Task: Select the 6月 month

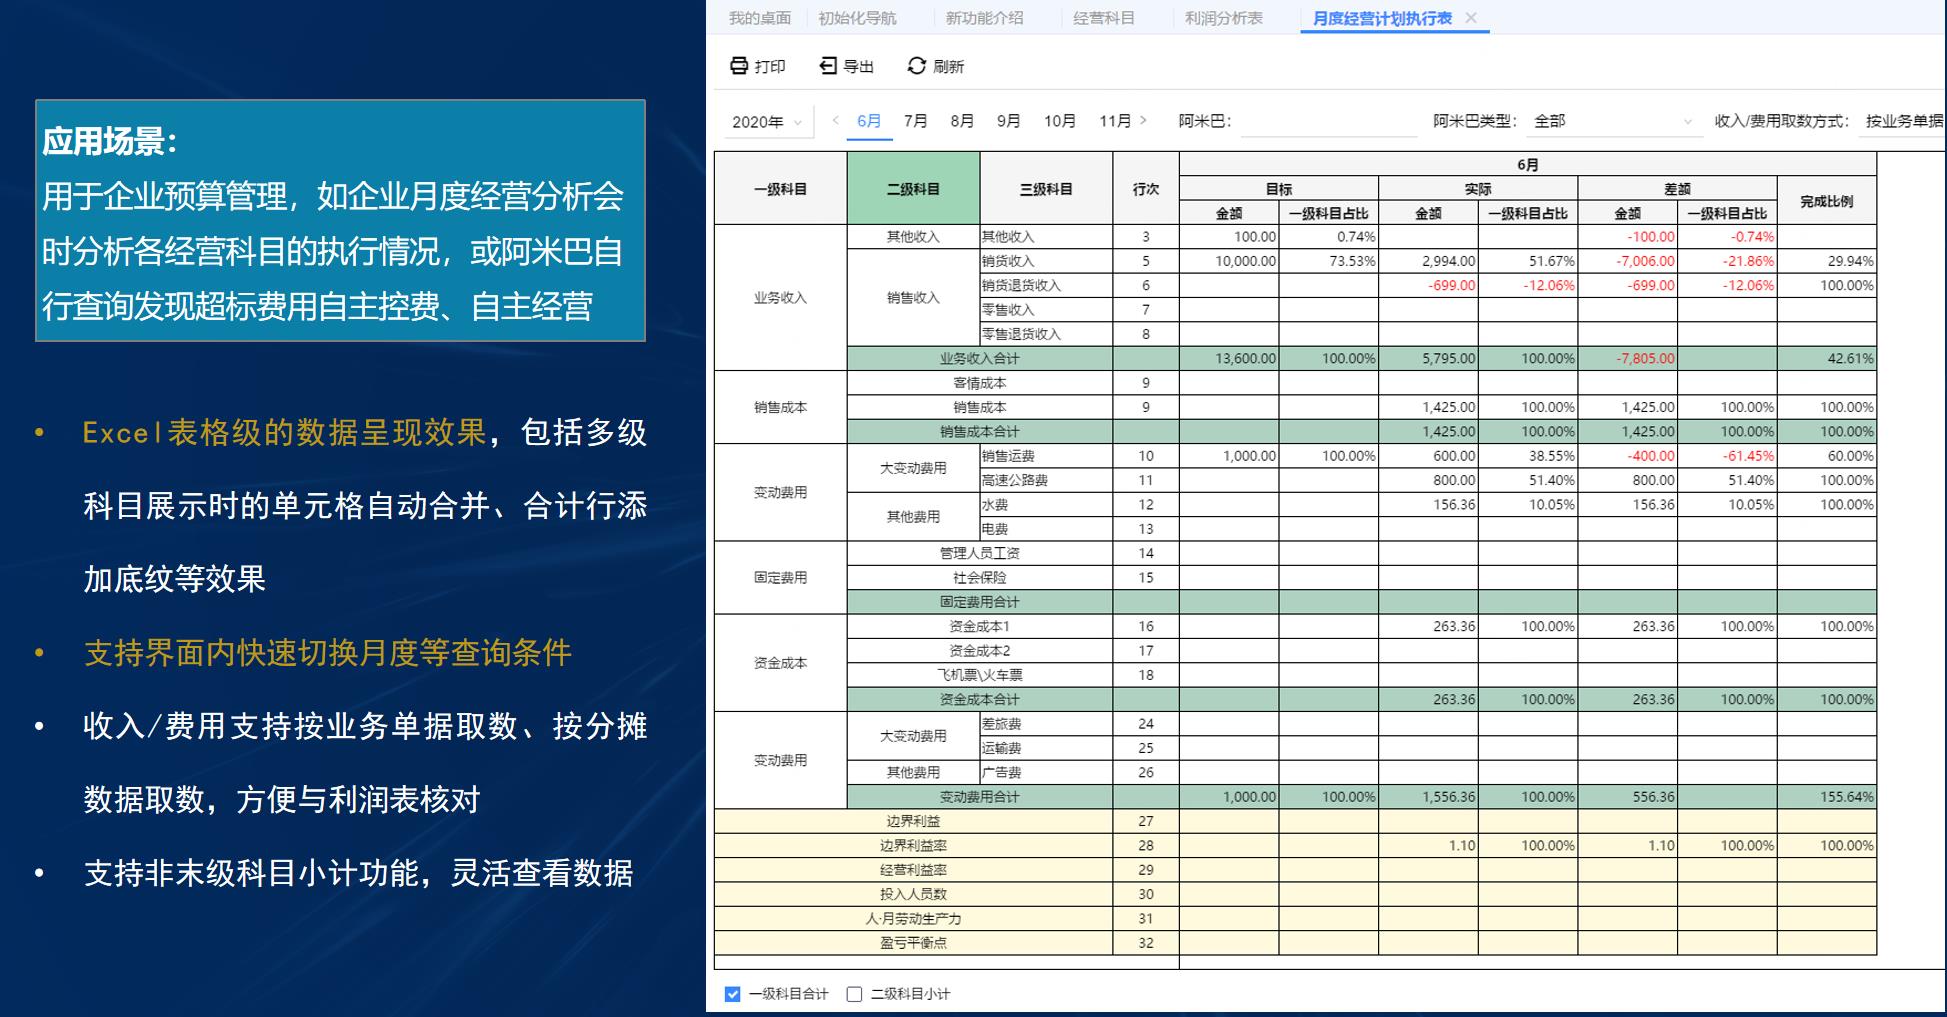Action: coord(869,121)
